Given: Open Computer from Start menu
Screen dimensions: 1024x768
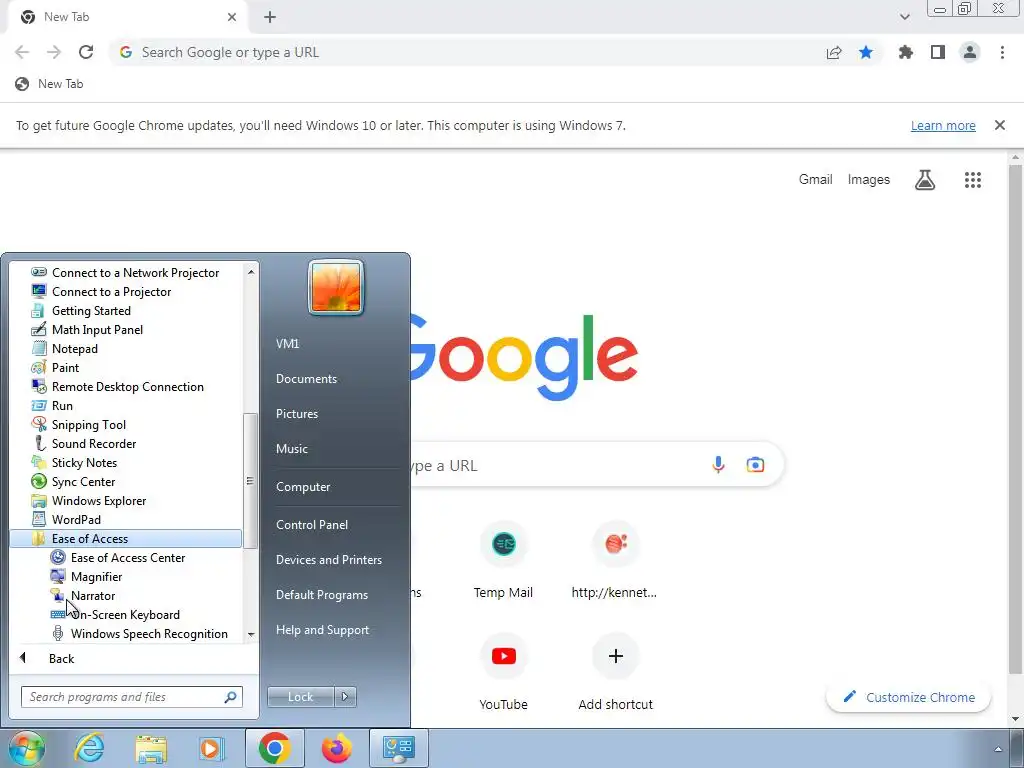Looking at the screenshot, I should (x=303, y=487).
